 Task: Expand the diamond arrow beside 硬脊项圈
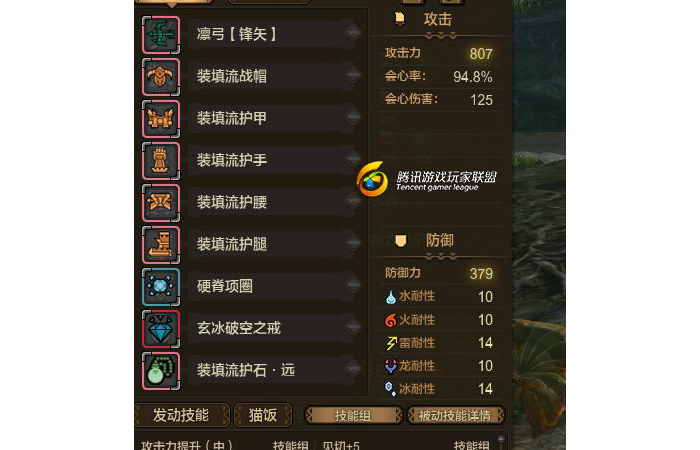click(x=353, y=284)
